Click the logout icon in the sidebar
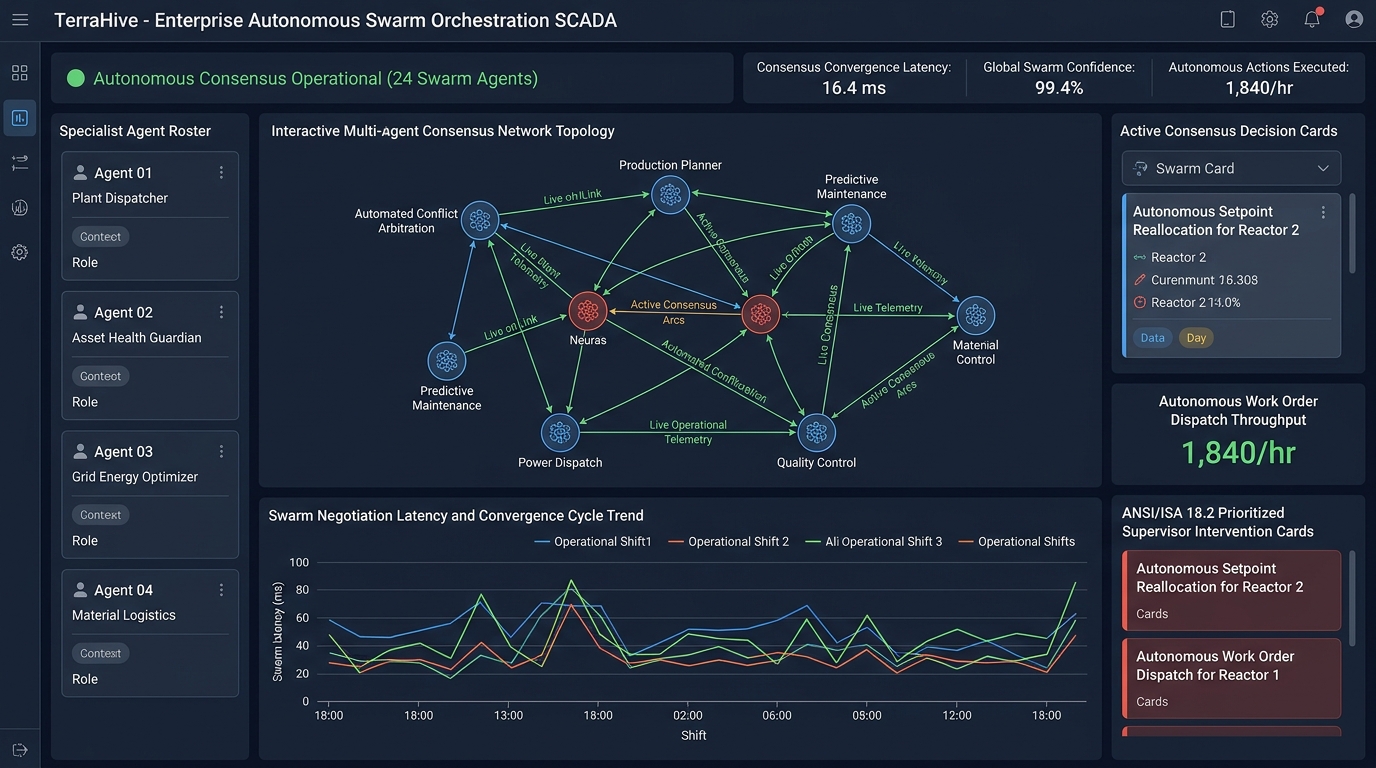Screen dimensions: 1376x768 point(20,750)
